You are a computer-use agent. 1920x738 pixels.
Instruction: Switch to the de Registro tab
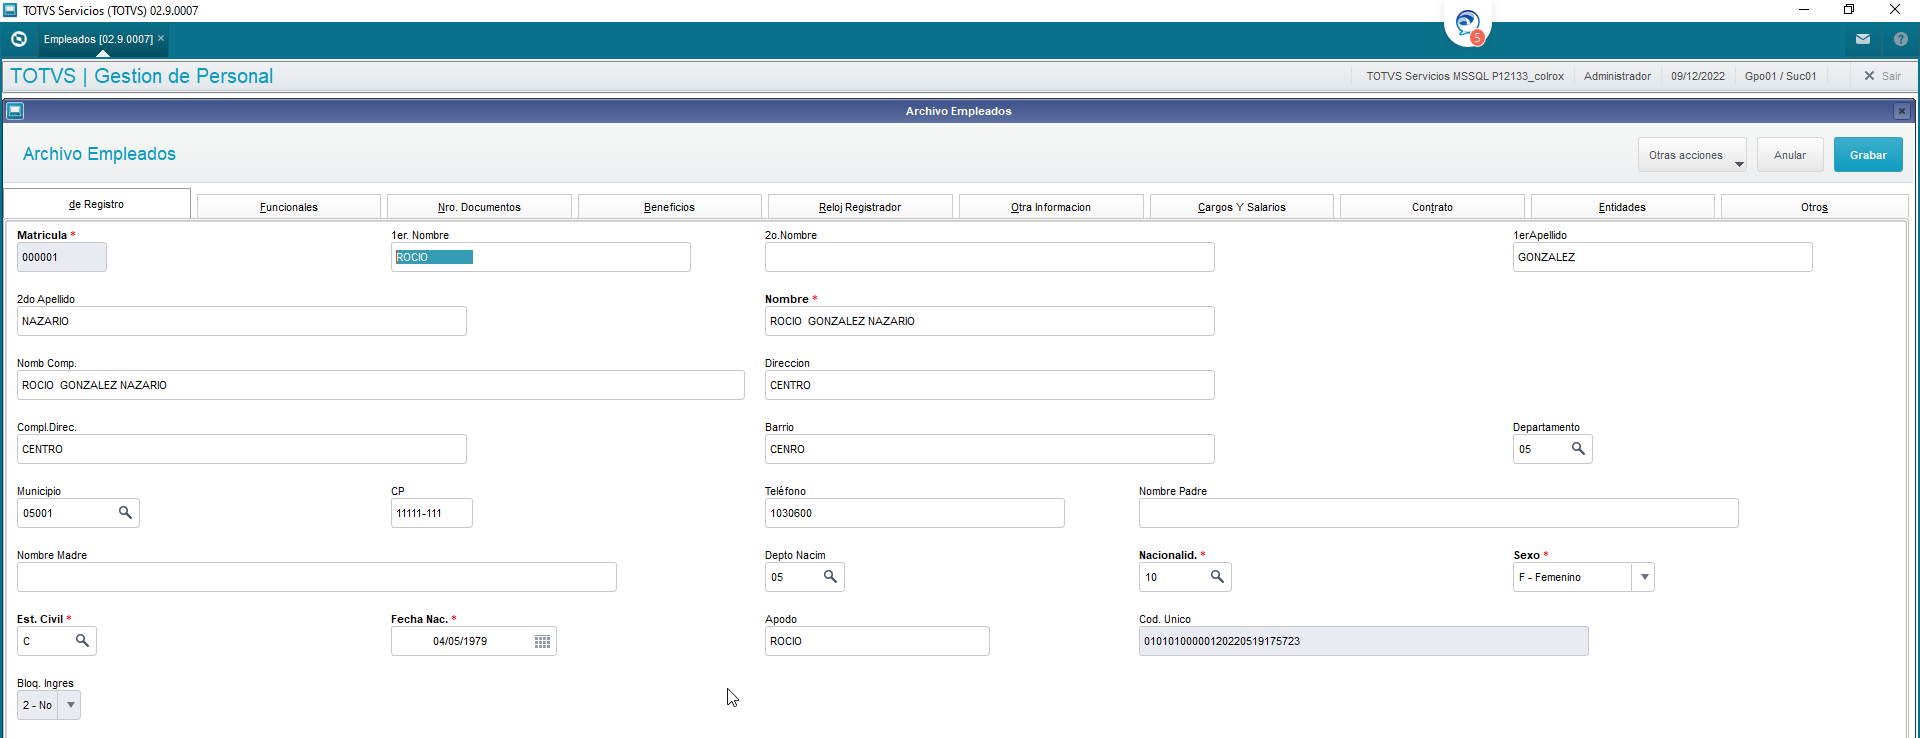pyautogui.click(x=97, y=204)
